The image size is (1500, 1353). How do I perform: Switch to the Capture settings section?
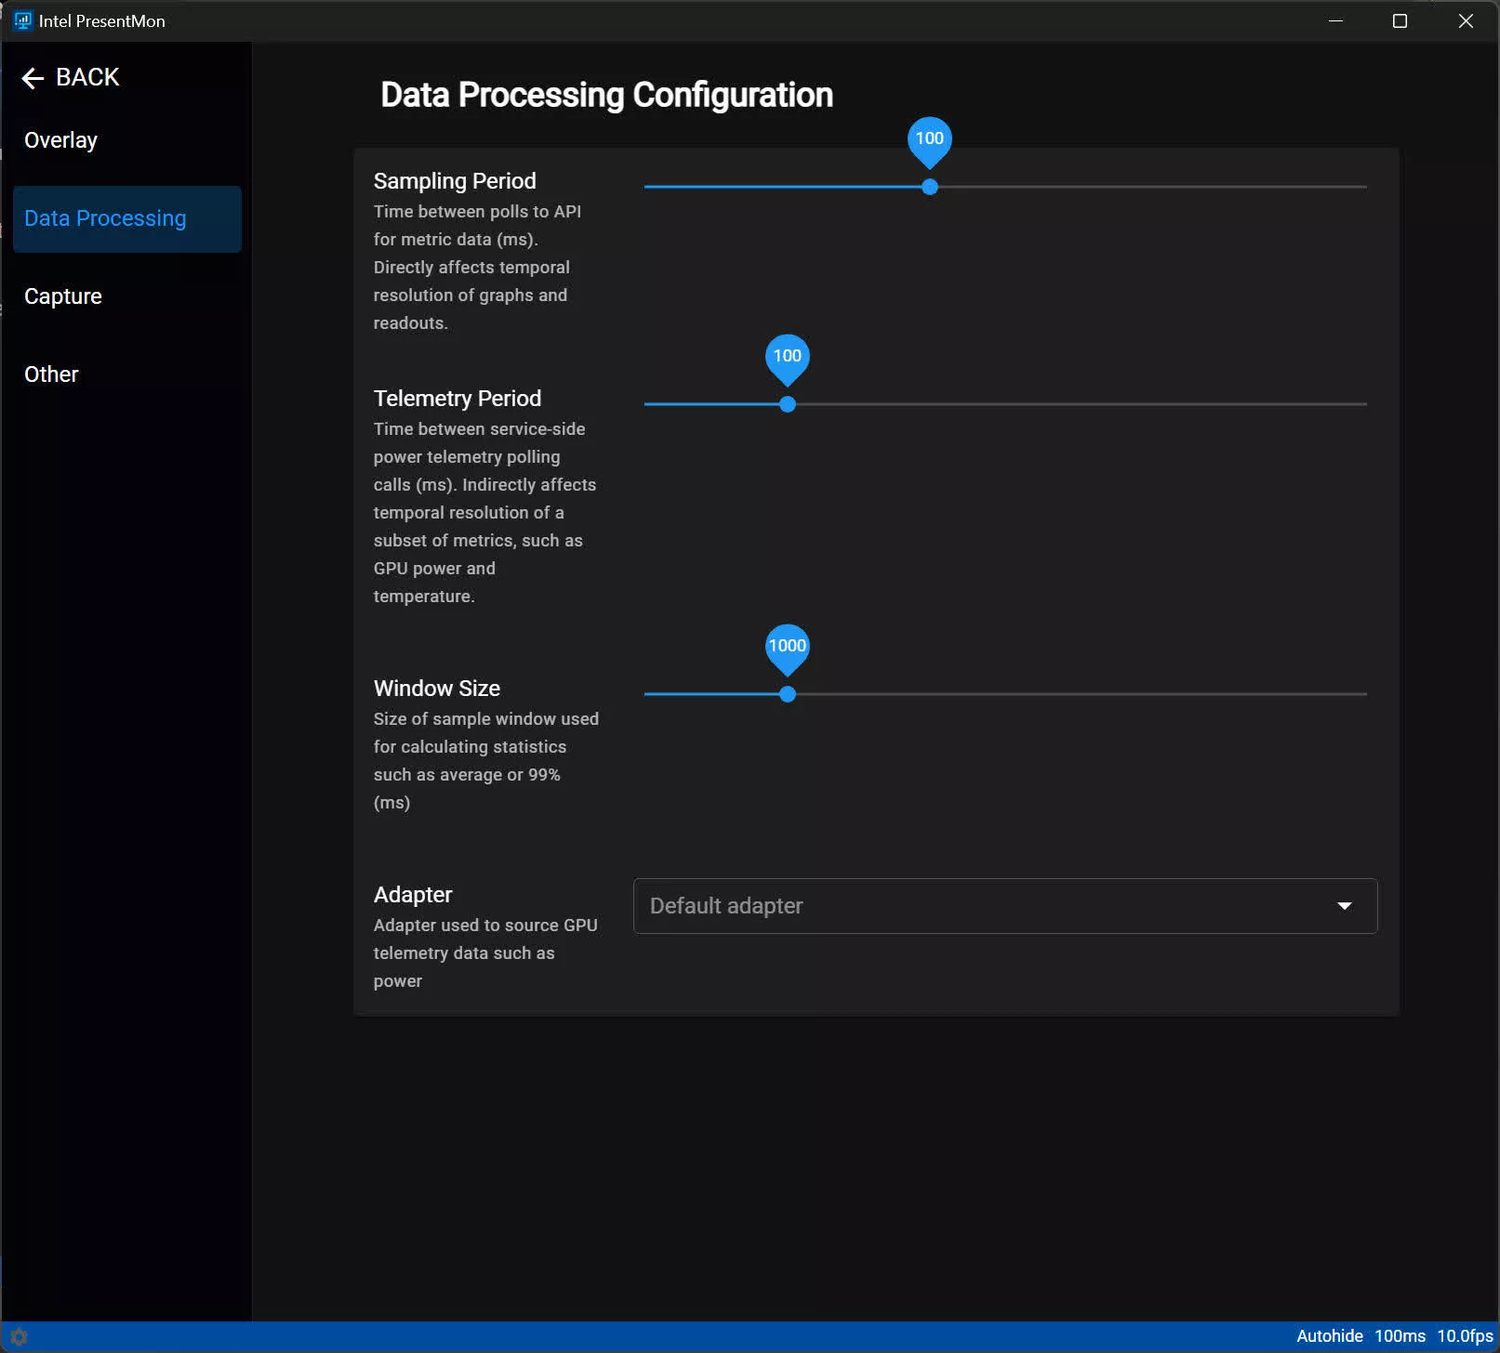click(63, 297)
